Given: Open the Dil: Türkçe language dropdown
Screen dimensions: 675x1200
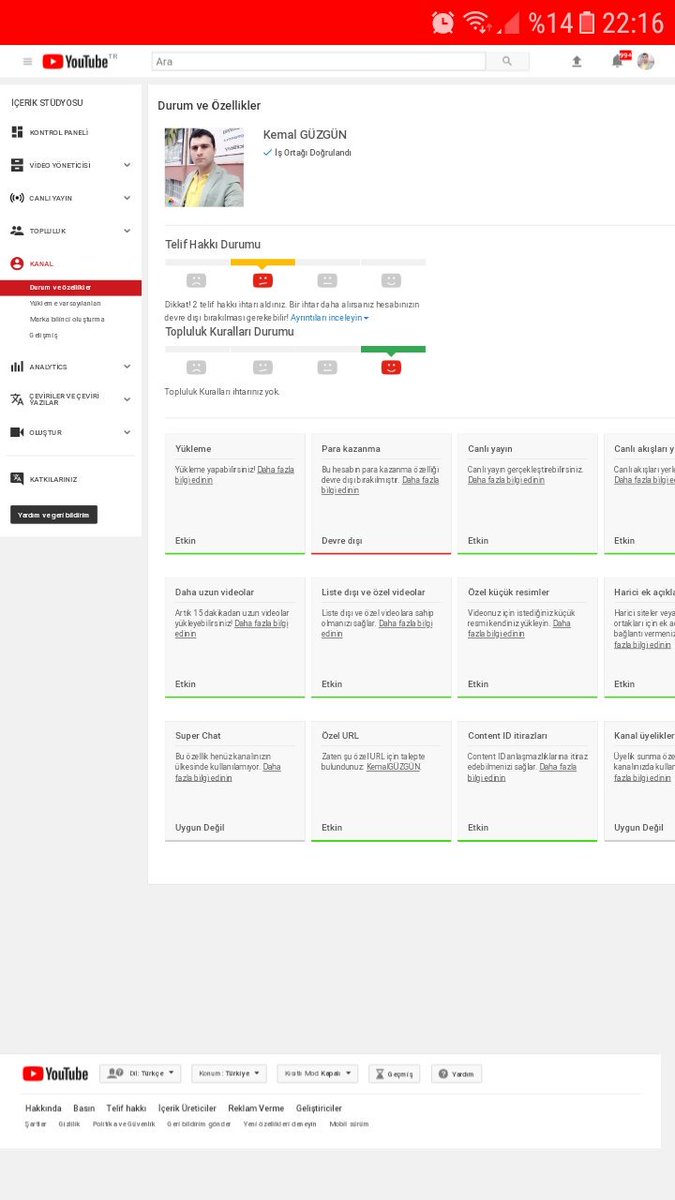Looking at the screenshot, I should [140, 1073].
